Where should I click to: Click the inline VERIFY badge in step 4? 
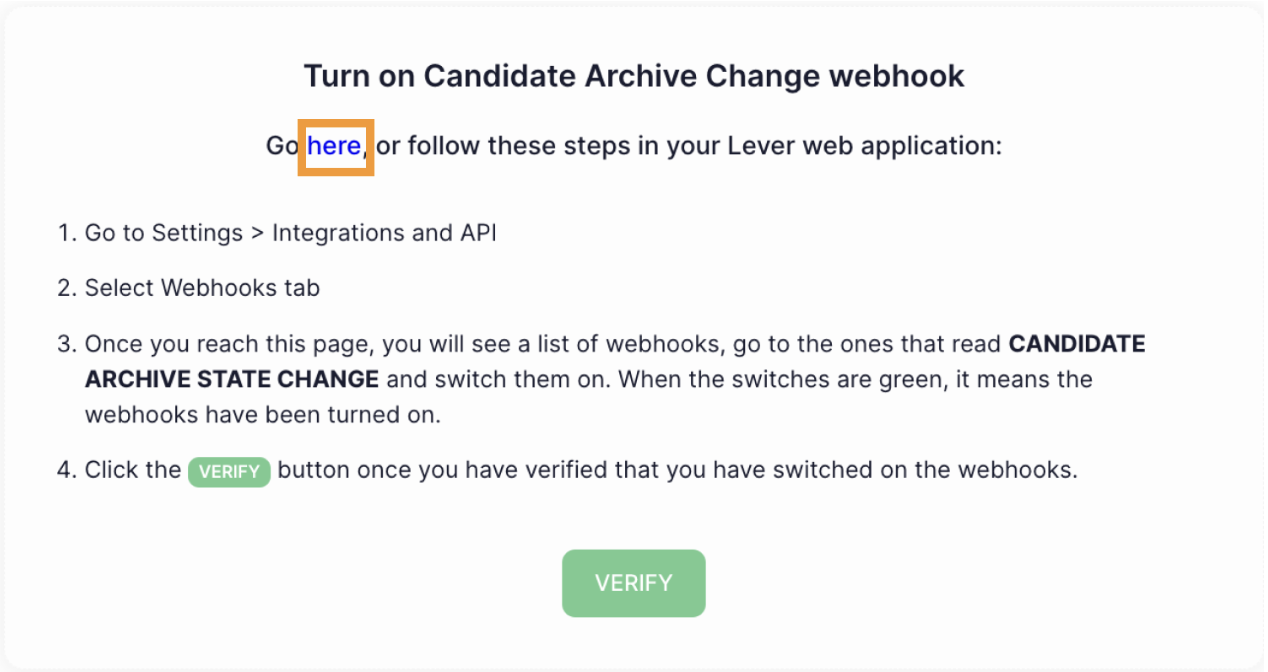point(229,471)
